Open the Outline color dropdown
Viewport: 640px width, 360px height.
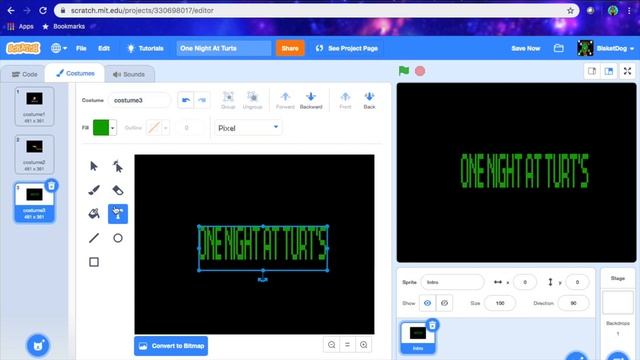point(165,128)
